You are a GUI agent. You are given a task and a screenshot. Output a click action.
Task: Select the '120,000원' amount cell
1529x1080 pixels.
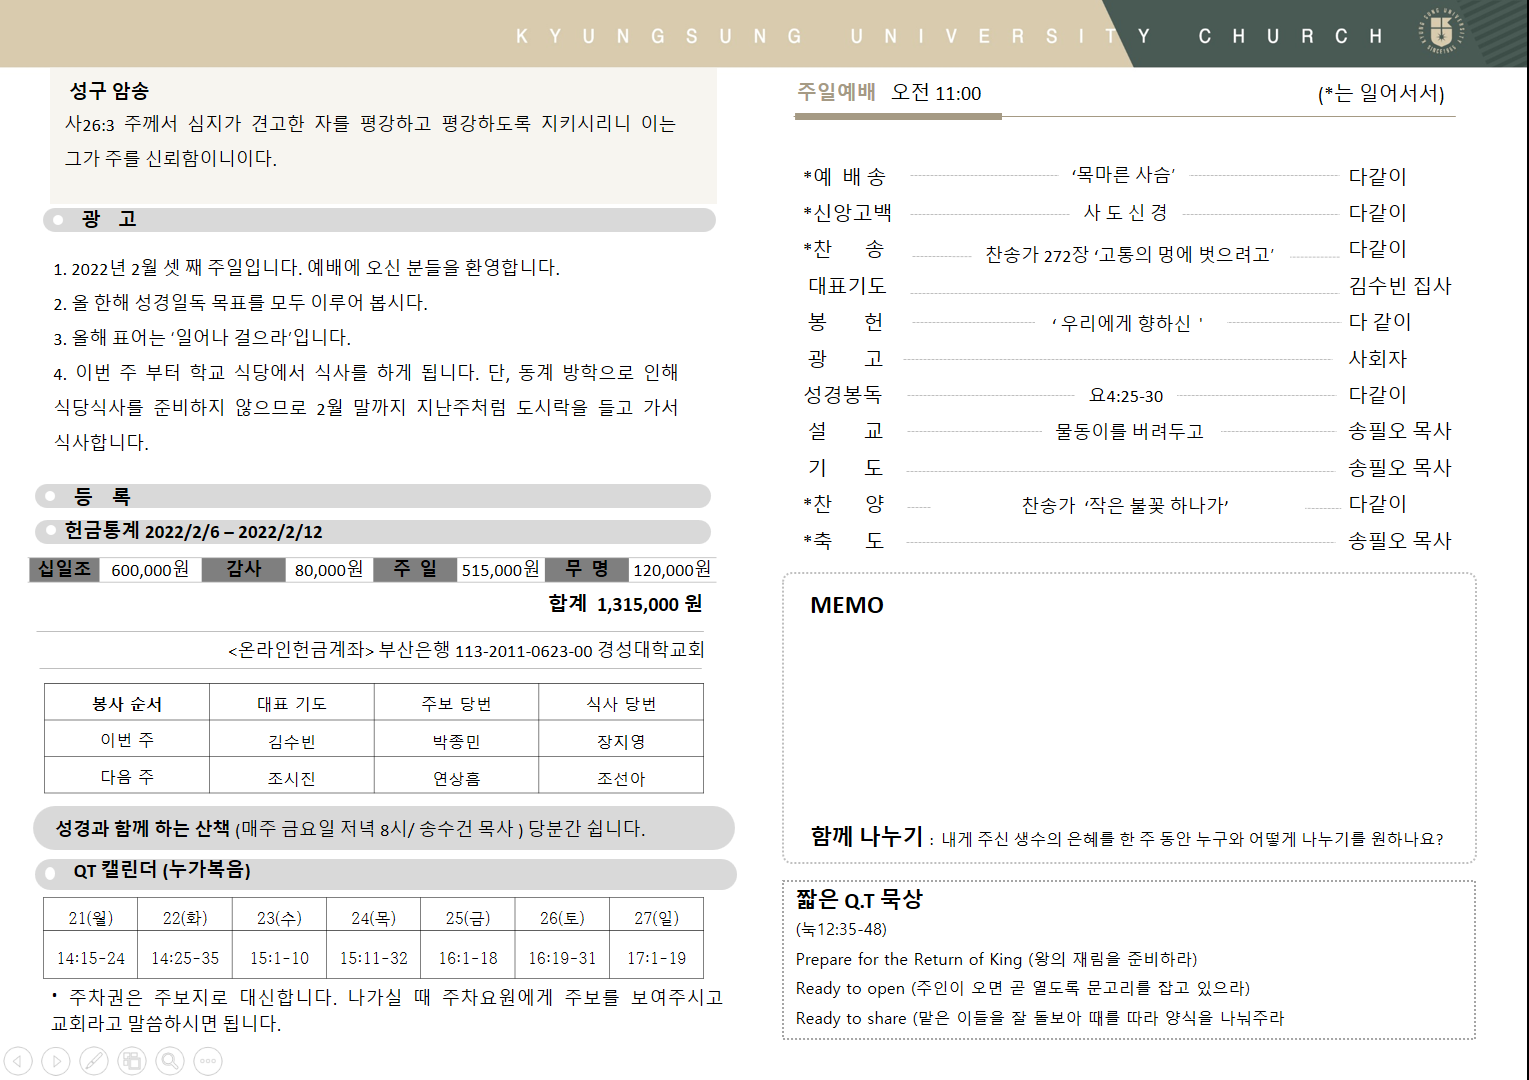pyautogui.click(x=672, y=569)
